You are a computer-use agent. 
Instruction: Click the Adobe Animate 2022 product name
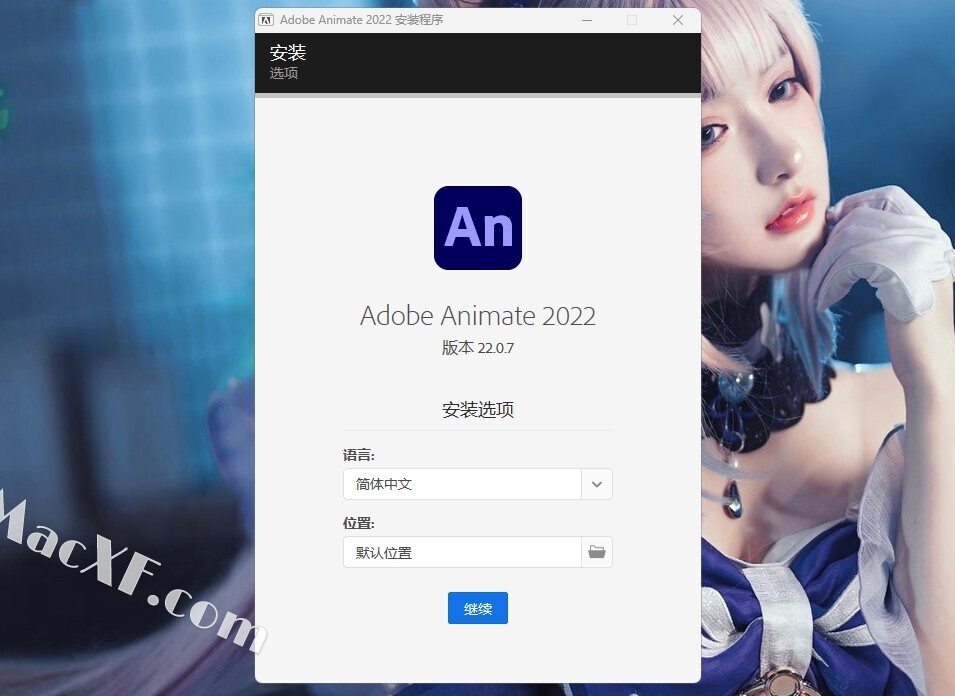pyautogui.click(x=478, y=316)
